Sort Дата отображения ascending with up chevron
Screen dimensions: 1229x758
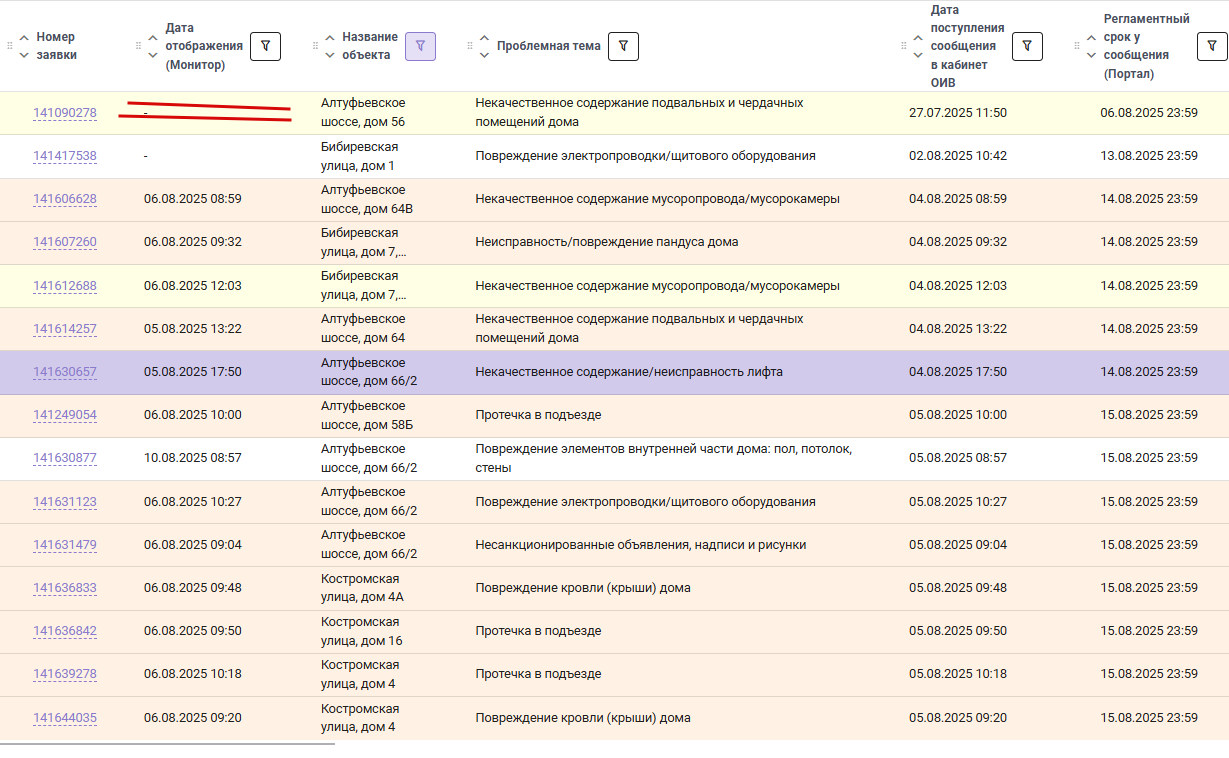(x=153, y=39)
